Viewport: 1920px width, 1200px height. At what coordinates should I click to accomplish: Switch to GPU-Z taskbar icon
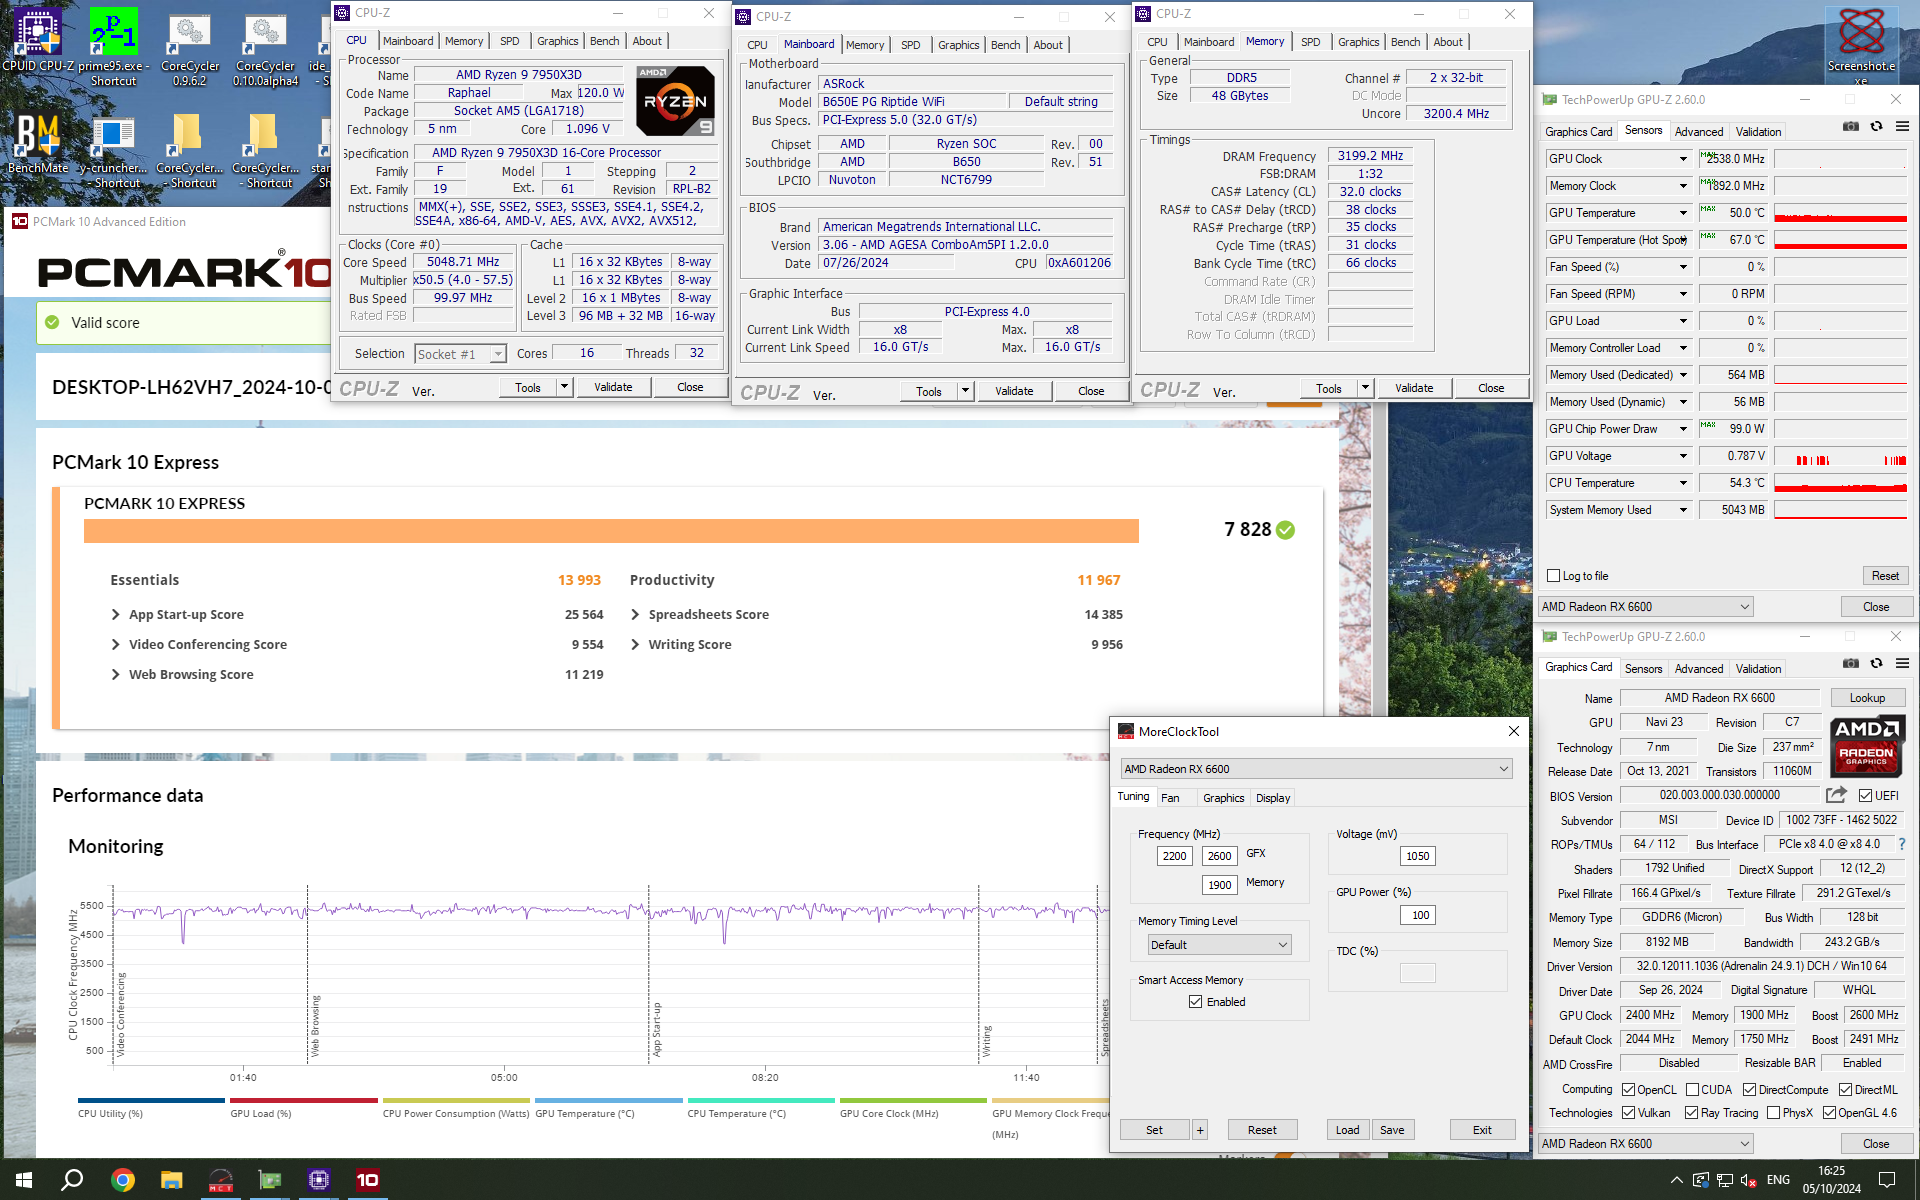(x=270, y=1180)
